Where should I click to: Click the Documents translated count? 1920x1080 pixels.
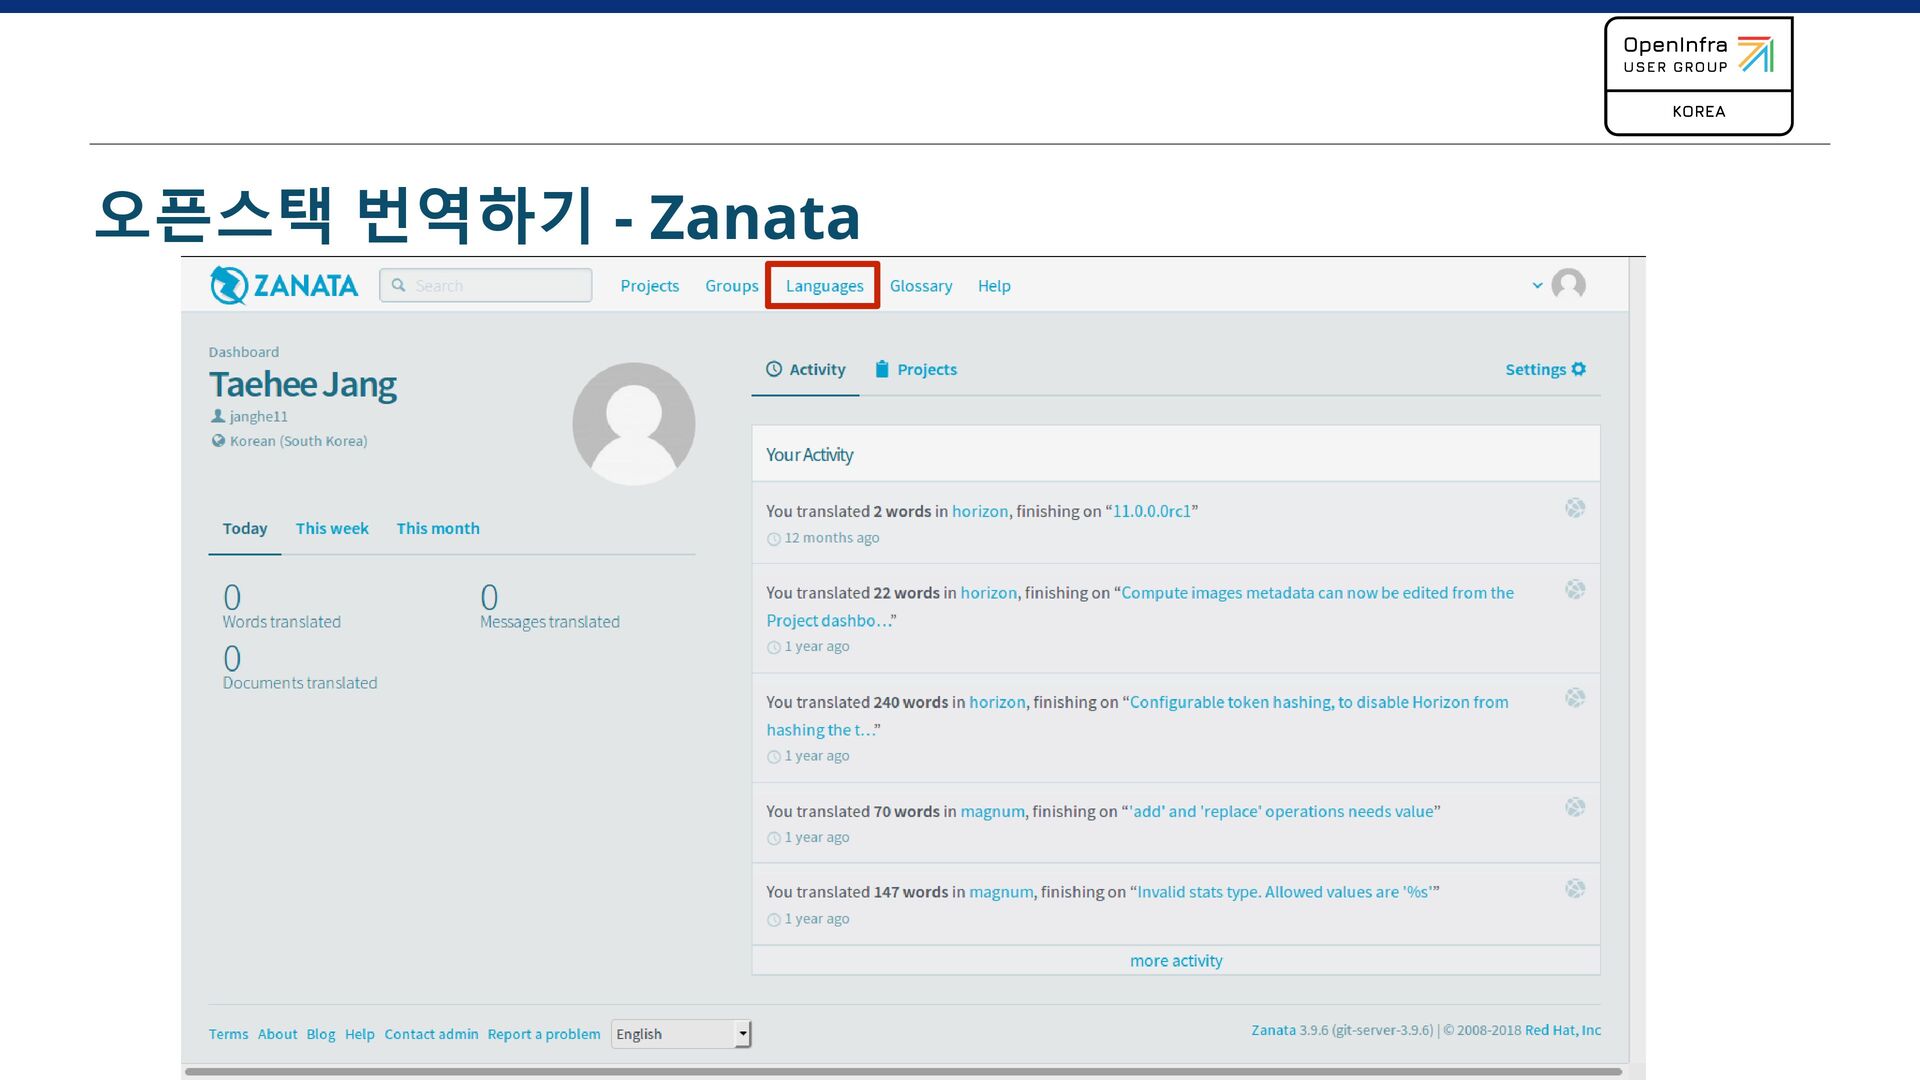(x=232, y=658)
